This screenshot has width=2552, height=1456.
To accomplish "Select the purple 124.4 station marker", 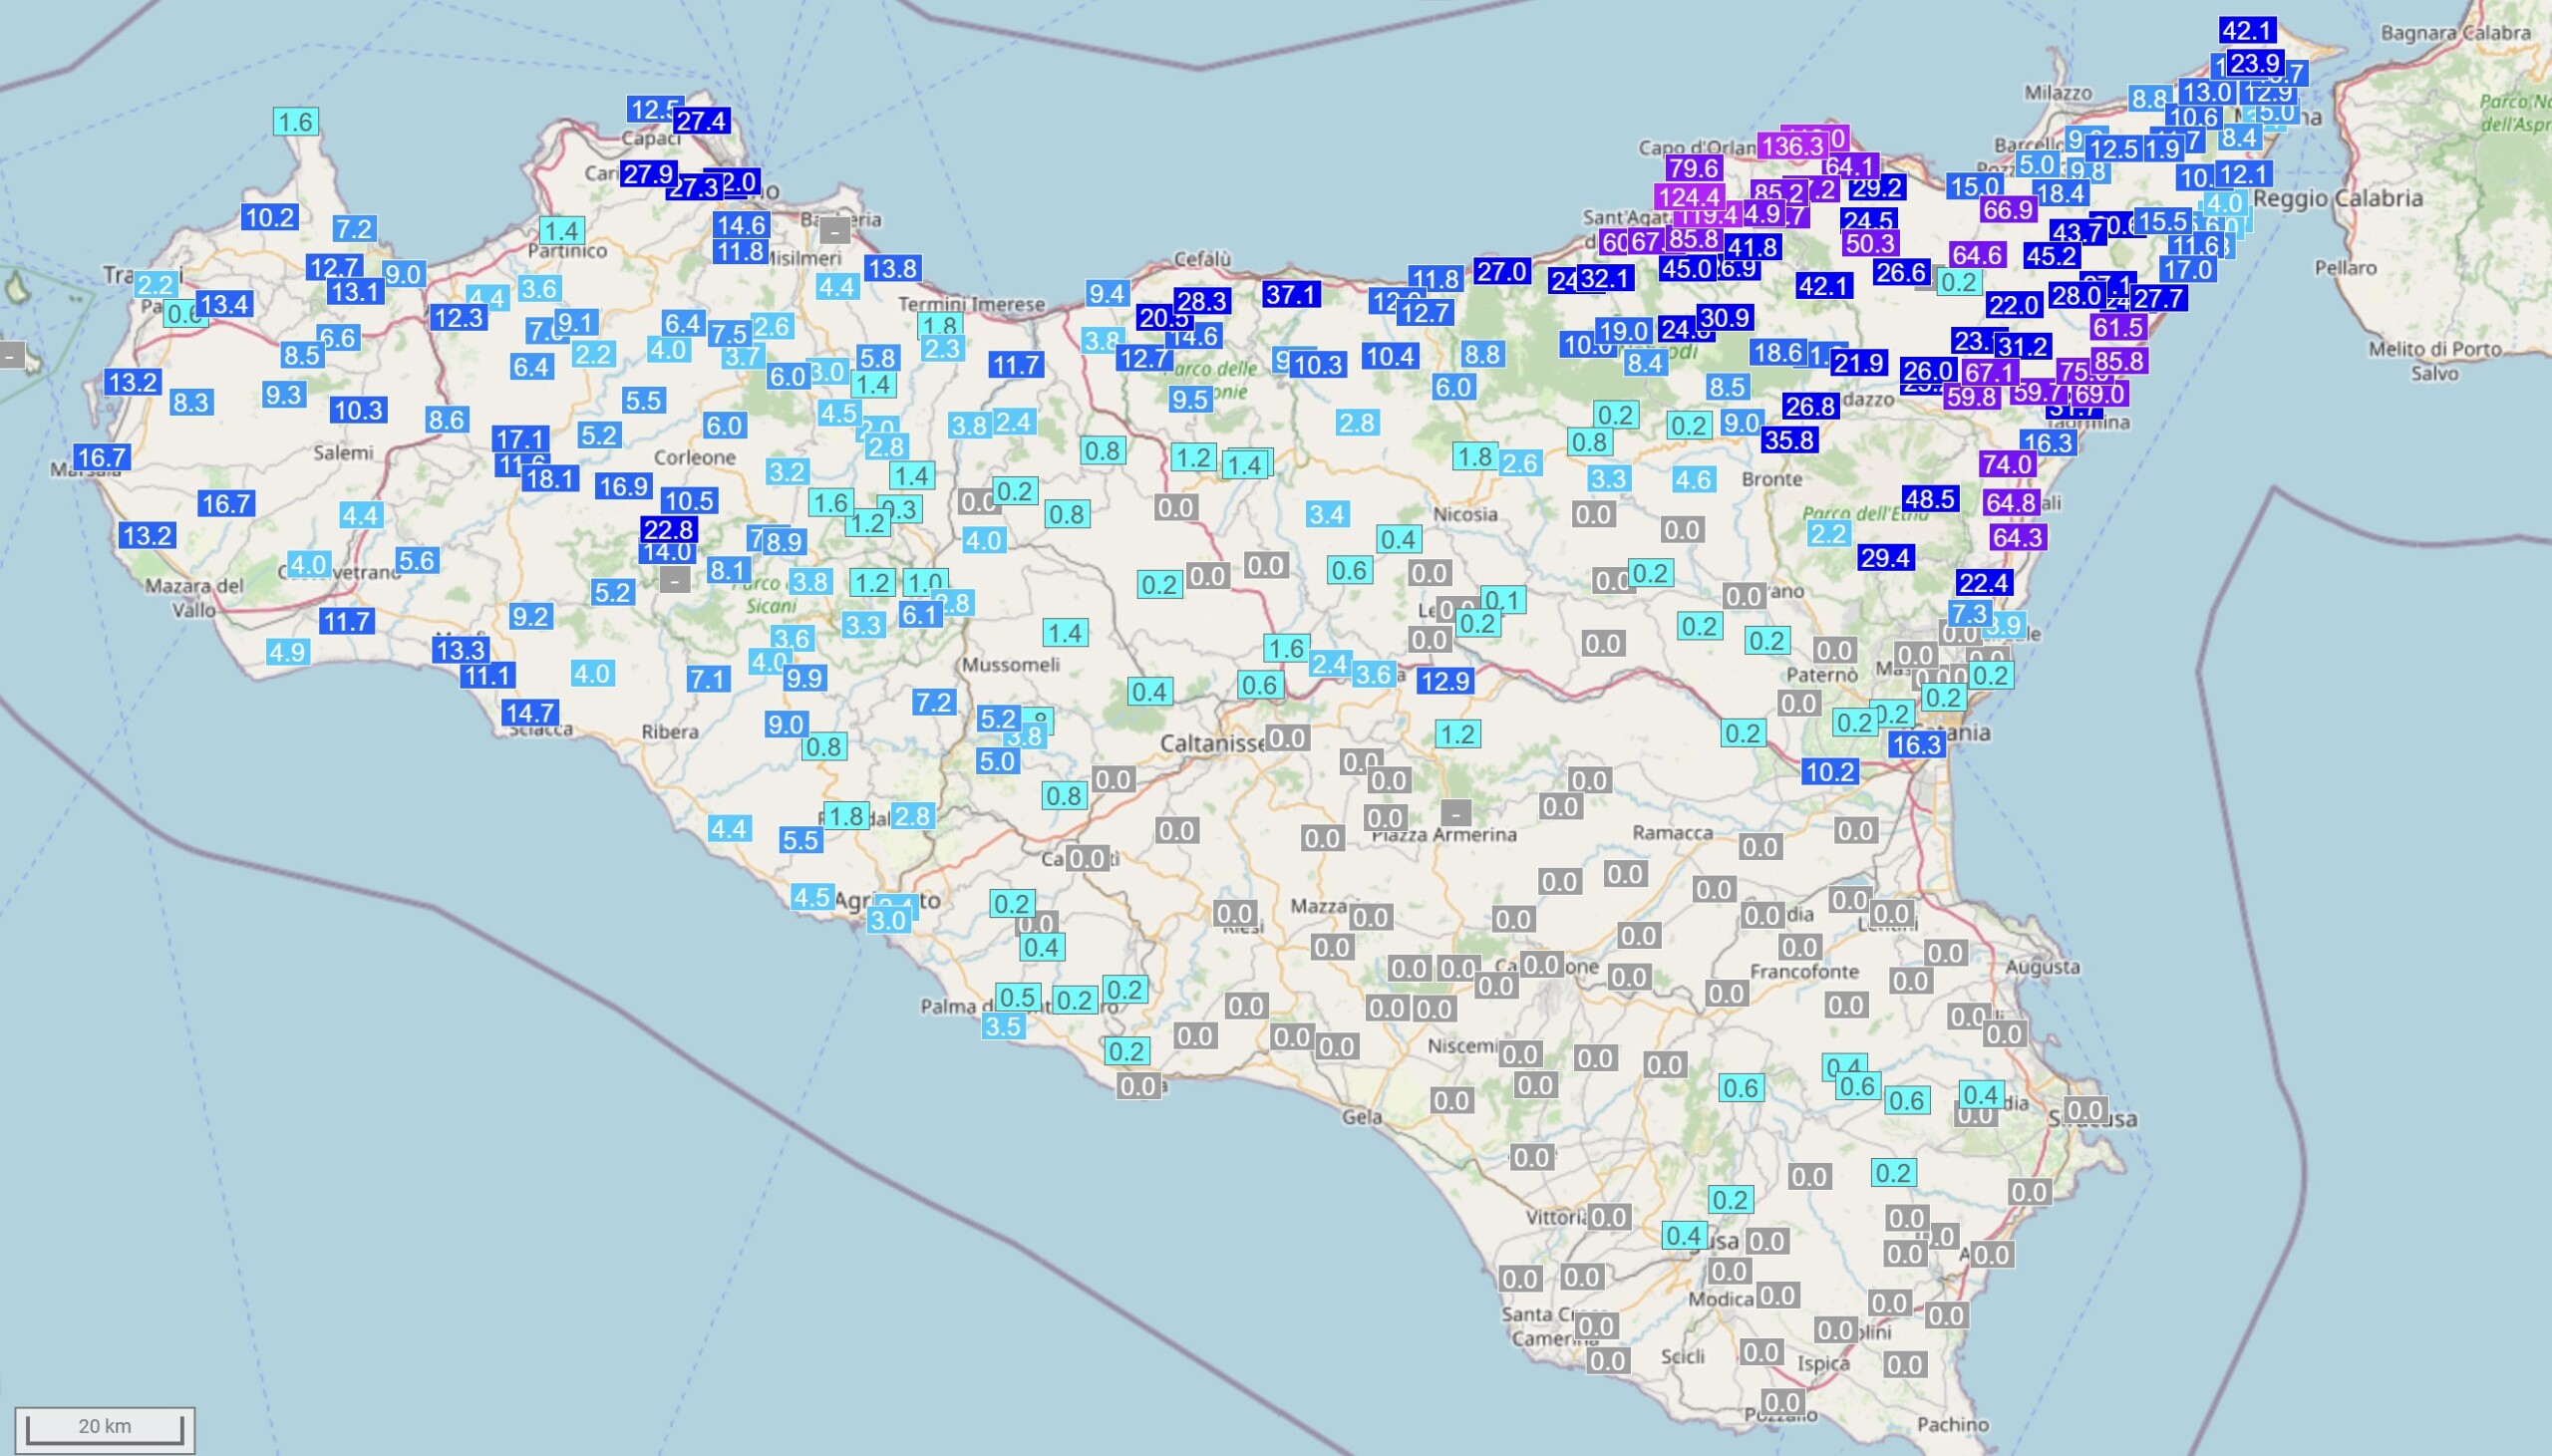I will coord(1688,197).
